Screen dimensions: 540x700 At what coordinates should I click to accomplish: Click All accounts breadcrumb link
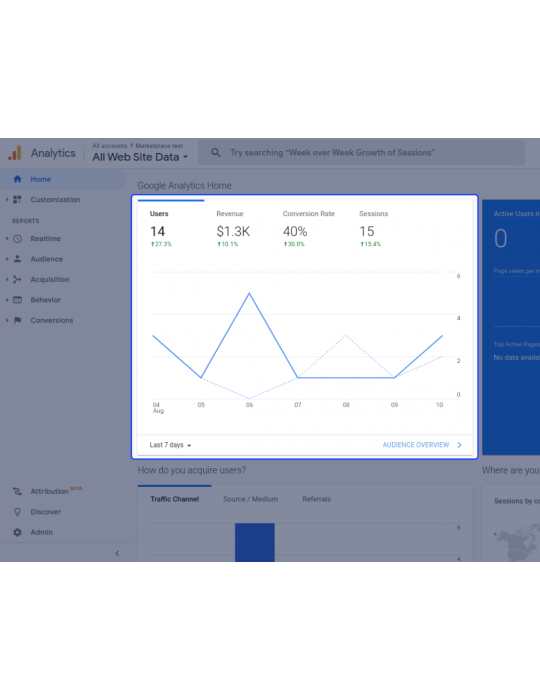click(x=109, y=146)
